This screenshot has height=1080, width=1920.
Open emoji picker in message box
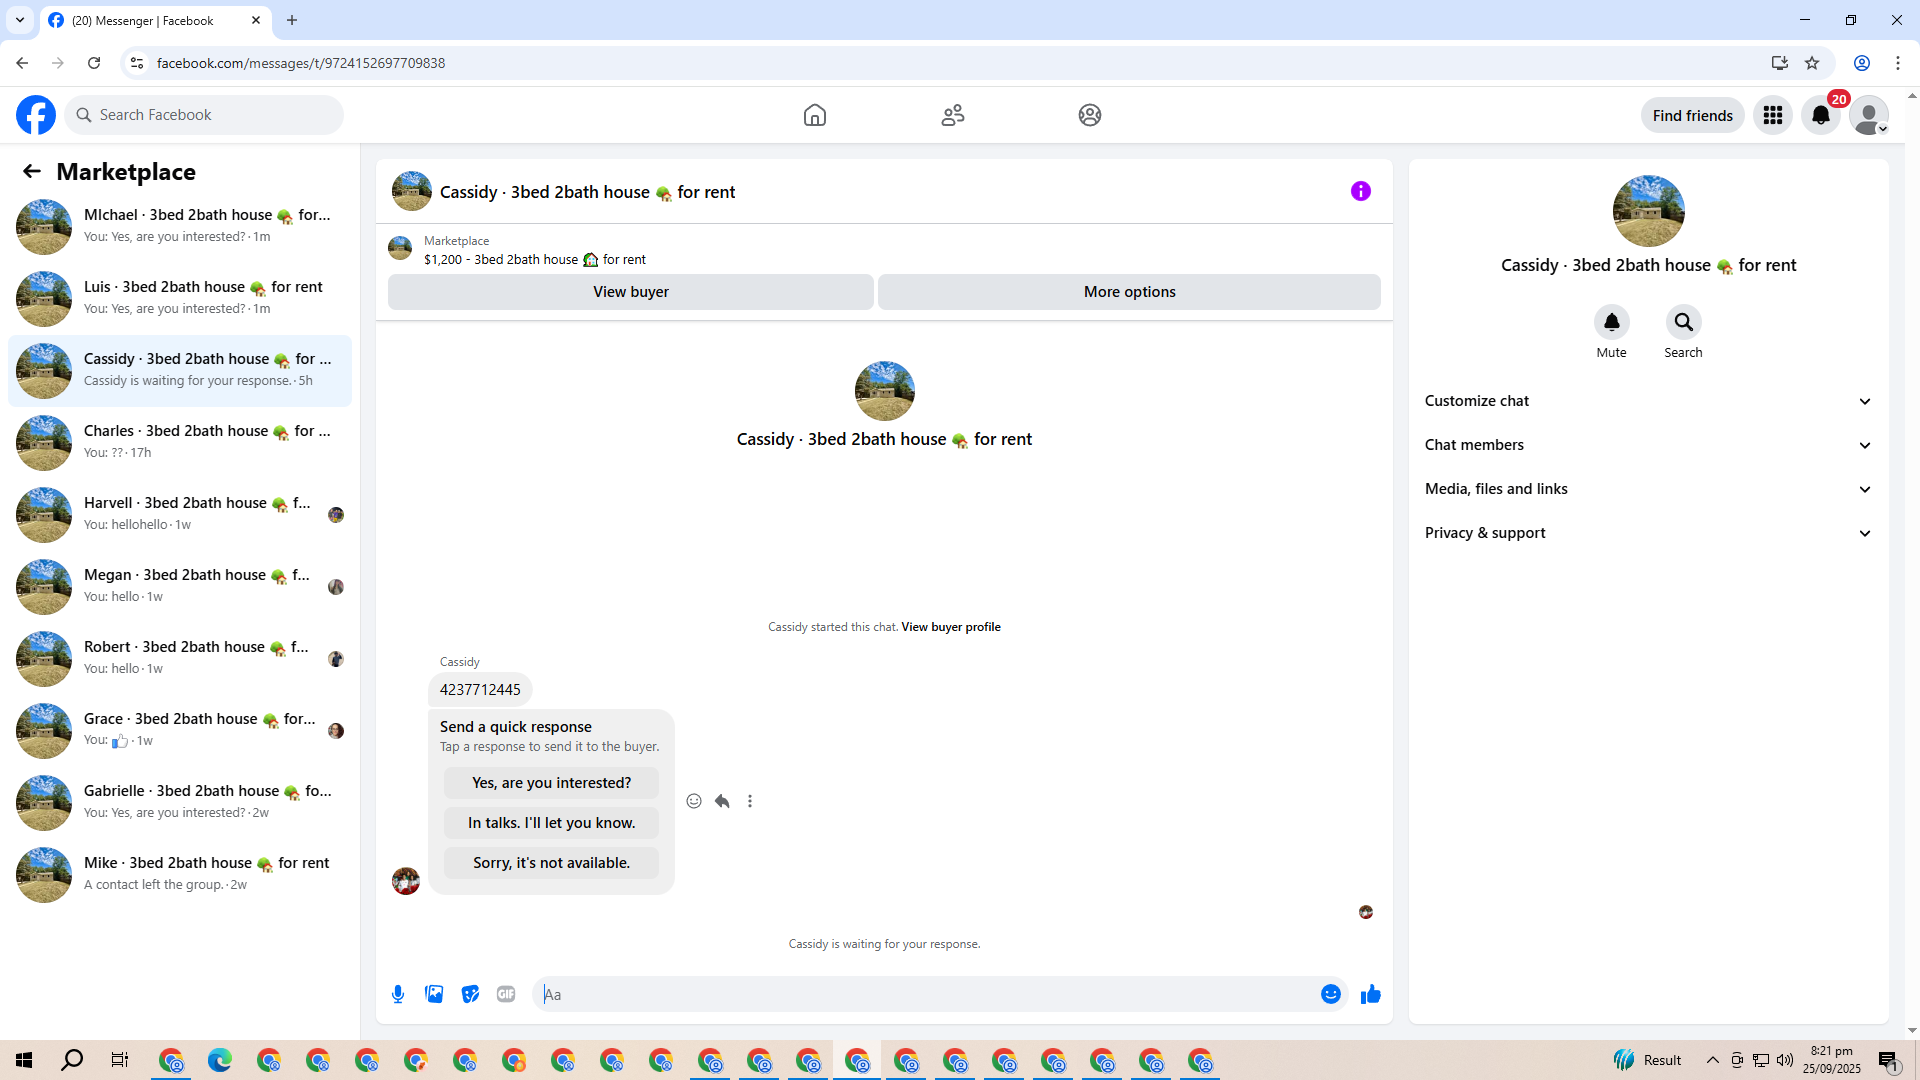(x=1330, y=994)
